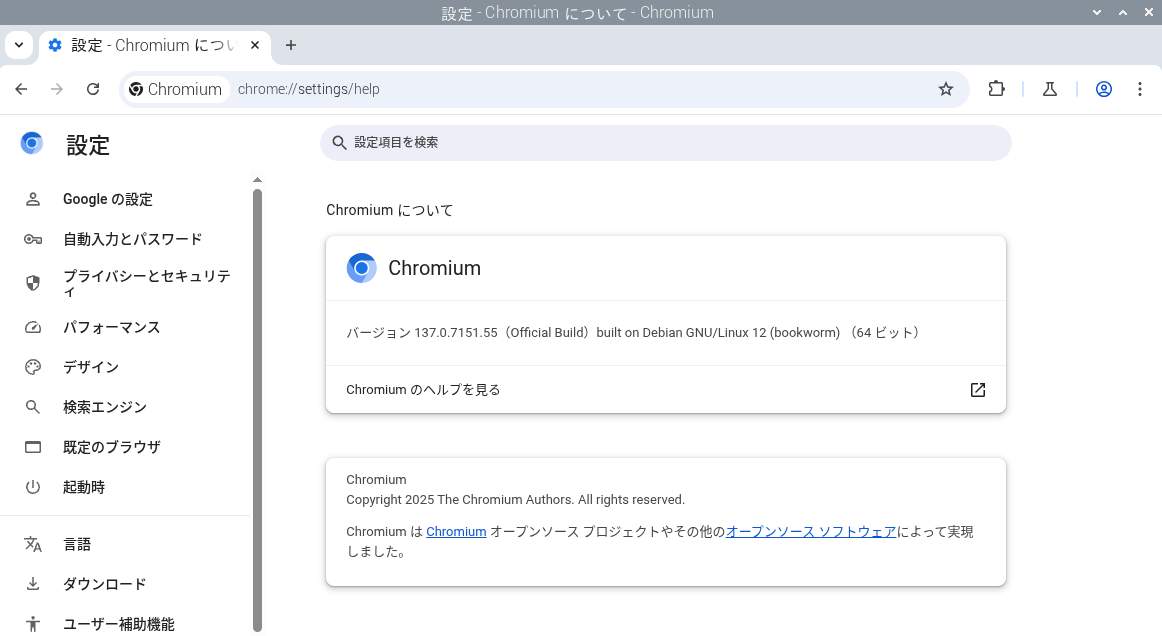Open the extensions puzzle icon
The width and height of the screenshot is (1162, 636).
click(x=996, y=89)
